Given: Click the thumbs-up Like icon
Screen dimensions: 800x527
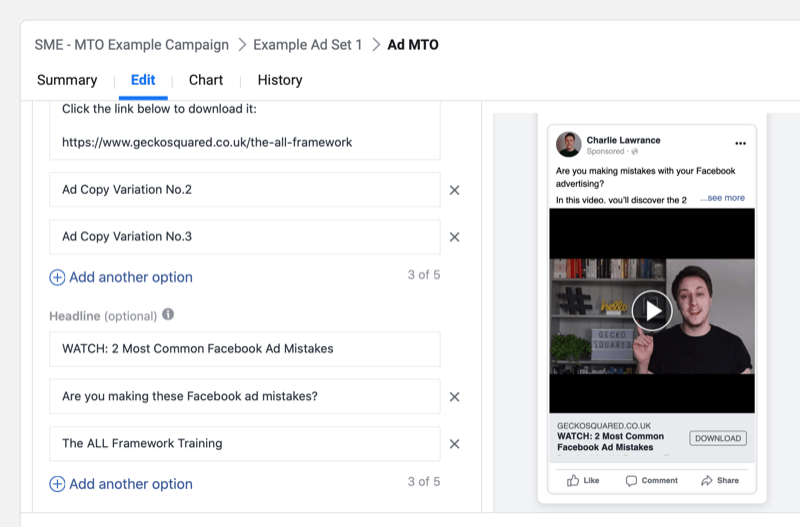Looking at the screenshot, I should [x=573, y=481].
